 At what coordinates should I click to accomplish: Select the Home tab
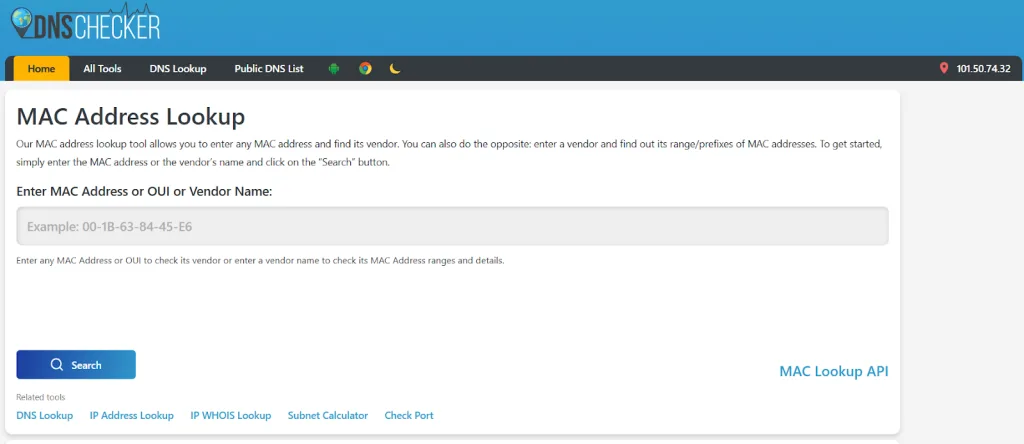pos(41,69)
